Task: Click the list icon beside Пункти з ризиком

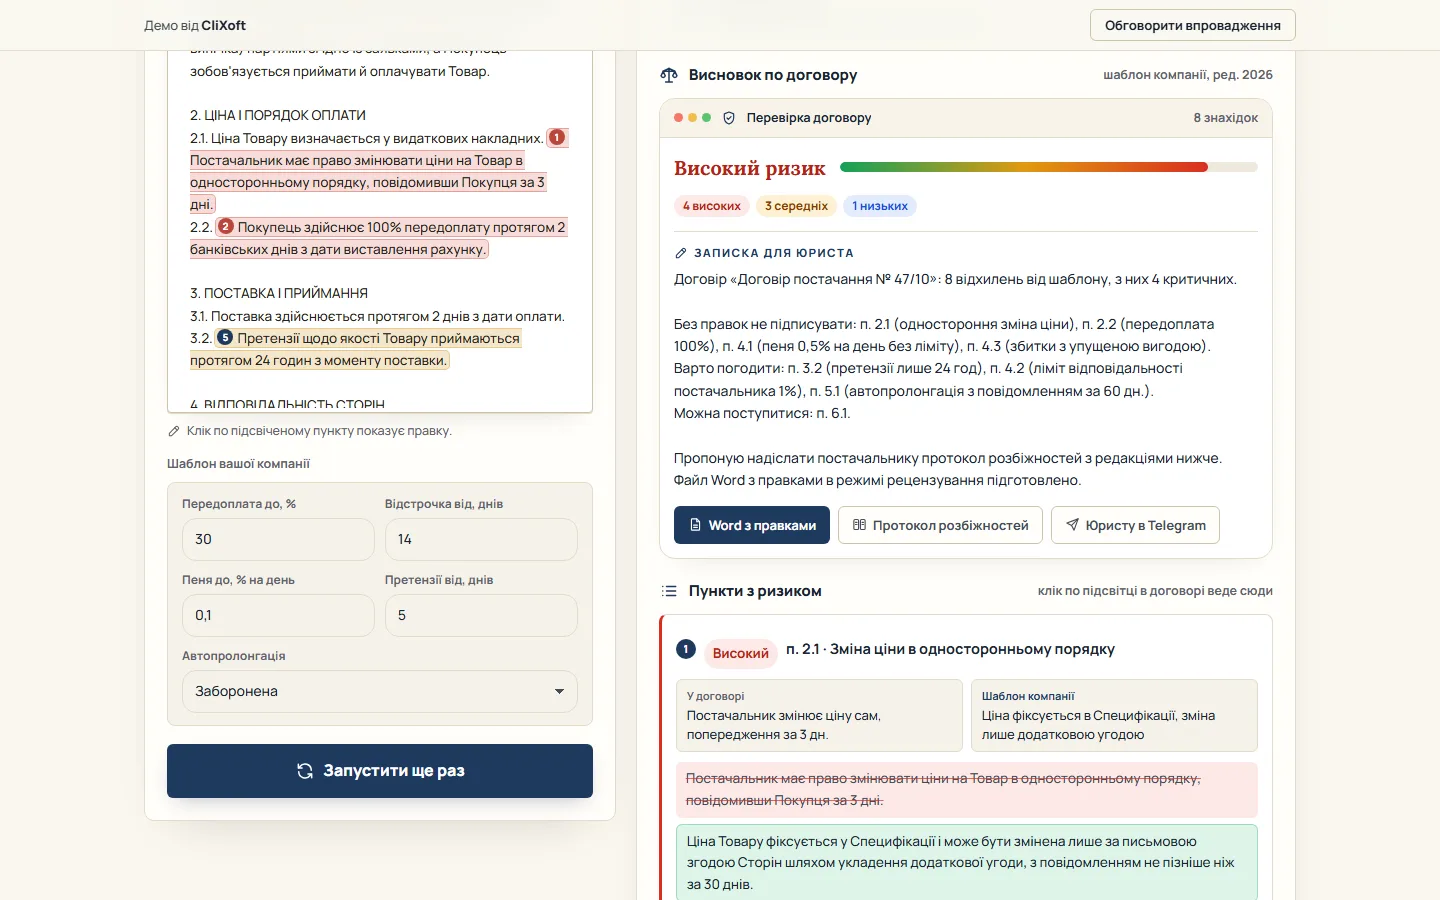Action: pyautogui.click(x=669, y=591)
